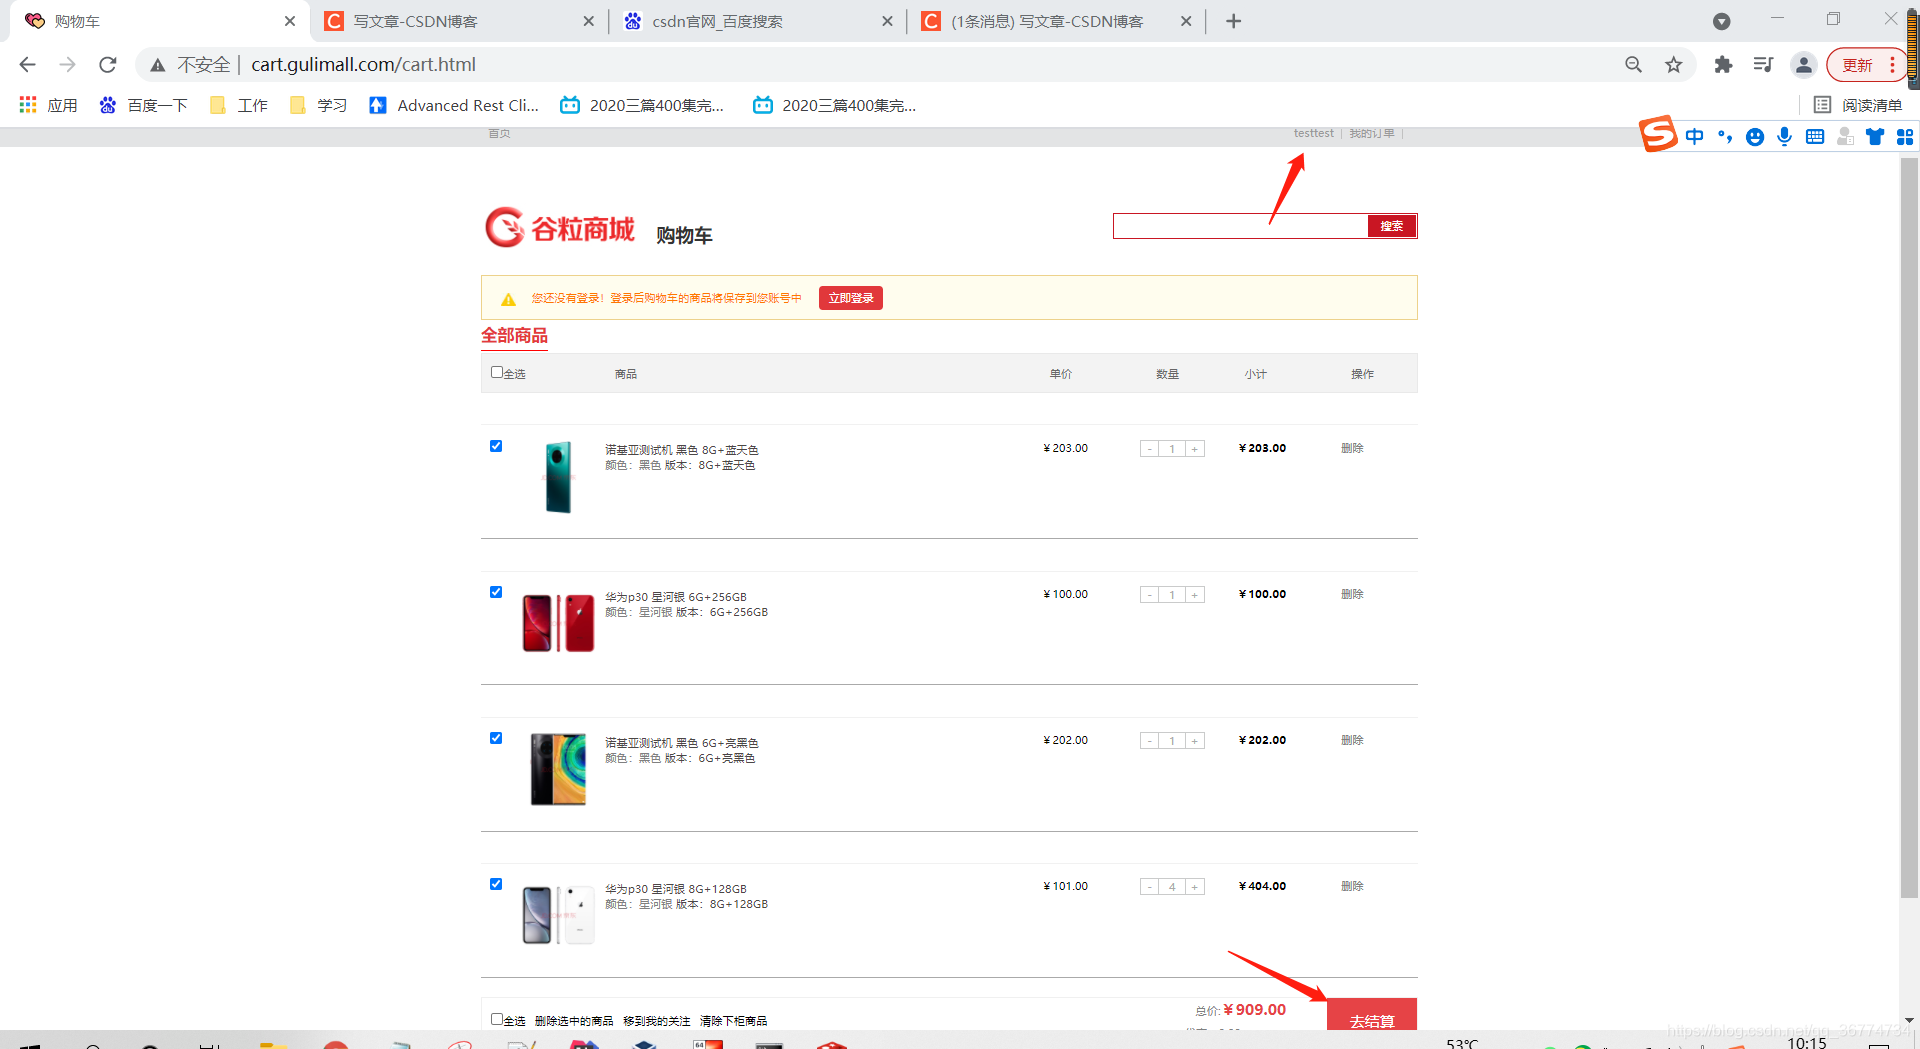Screen dimensions: 1920x1049
Task: Click the 立即登录 button
Action: pos(851,298)
